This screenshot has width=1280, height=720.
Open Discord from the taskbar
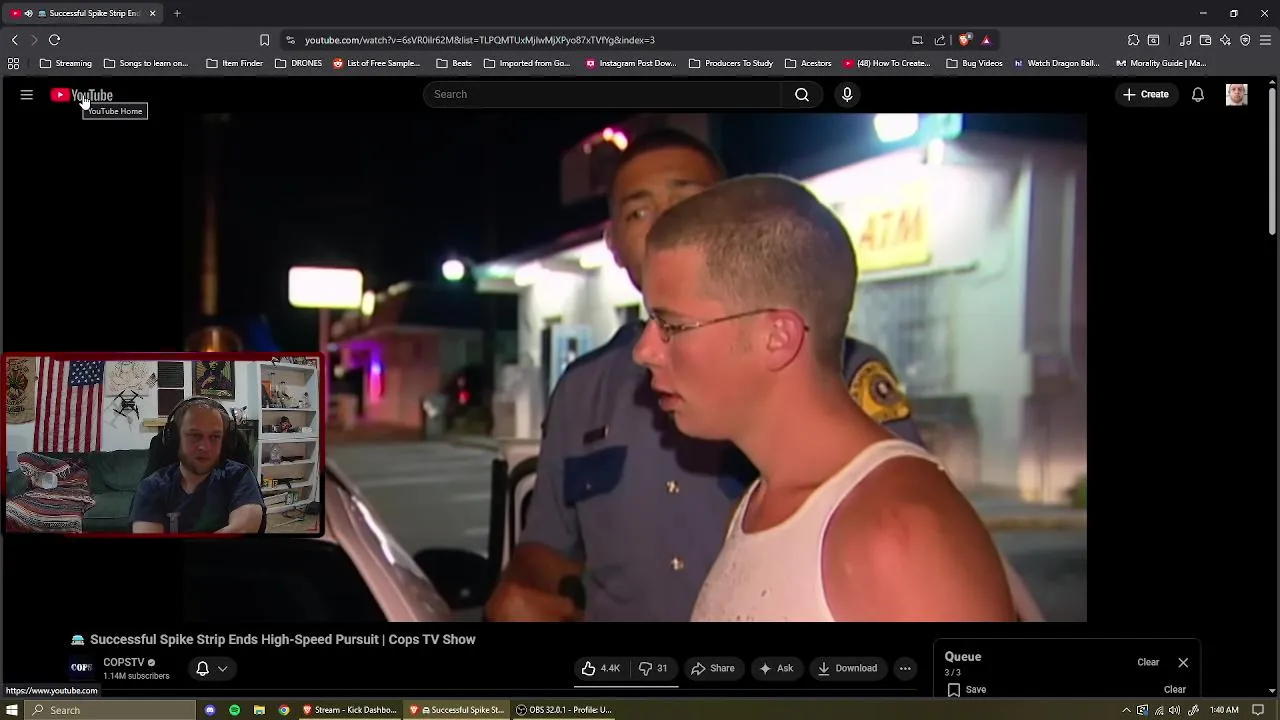coord(210,710)
